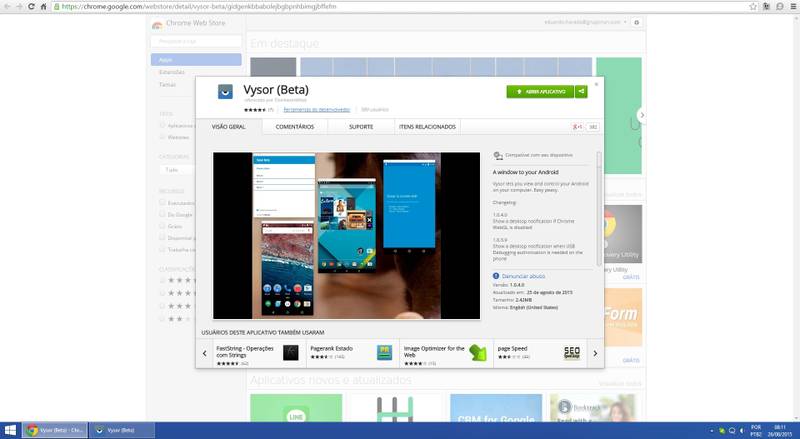Screen dimensions: 800x439
Task: Open the Image Optimizer for the Web link
Action: click(x=434, y=352)
